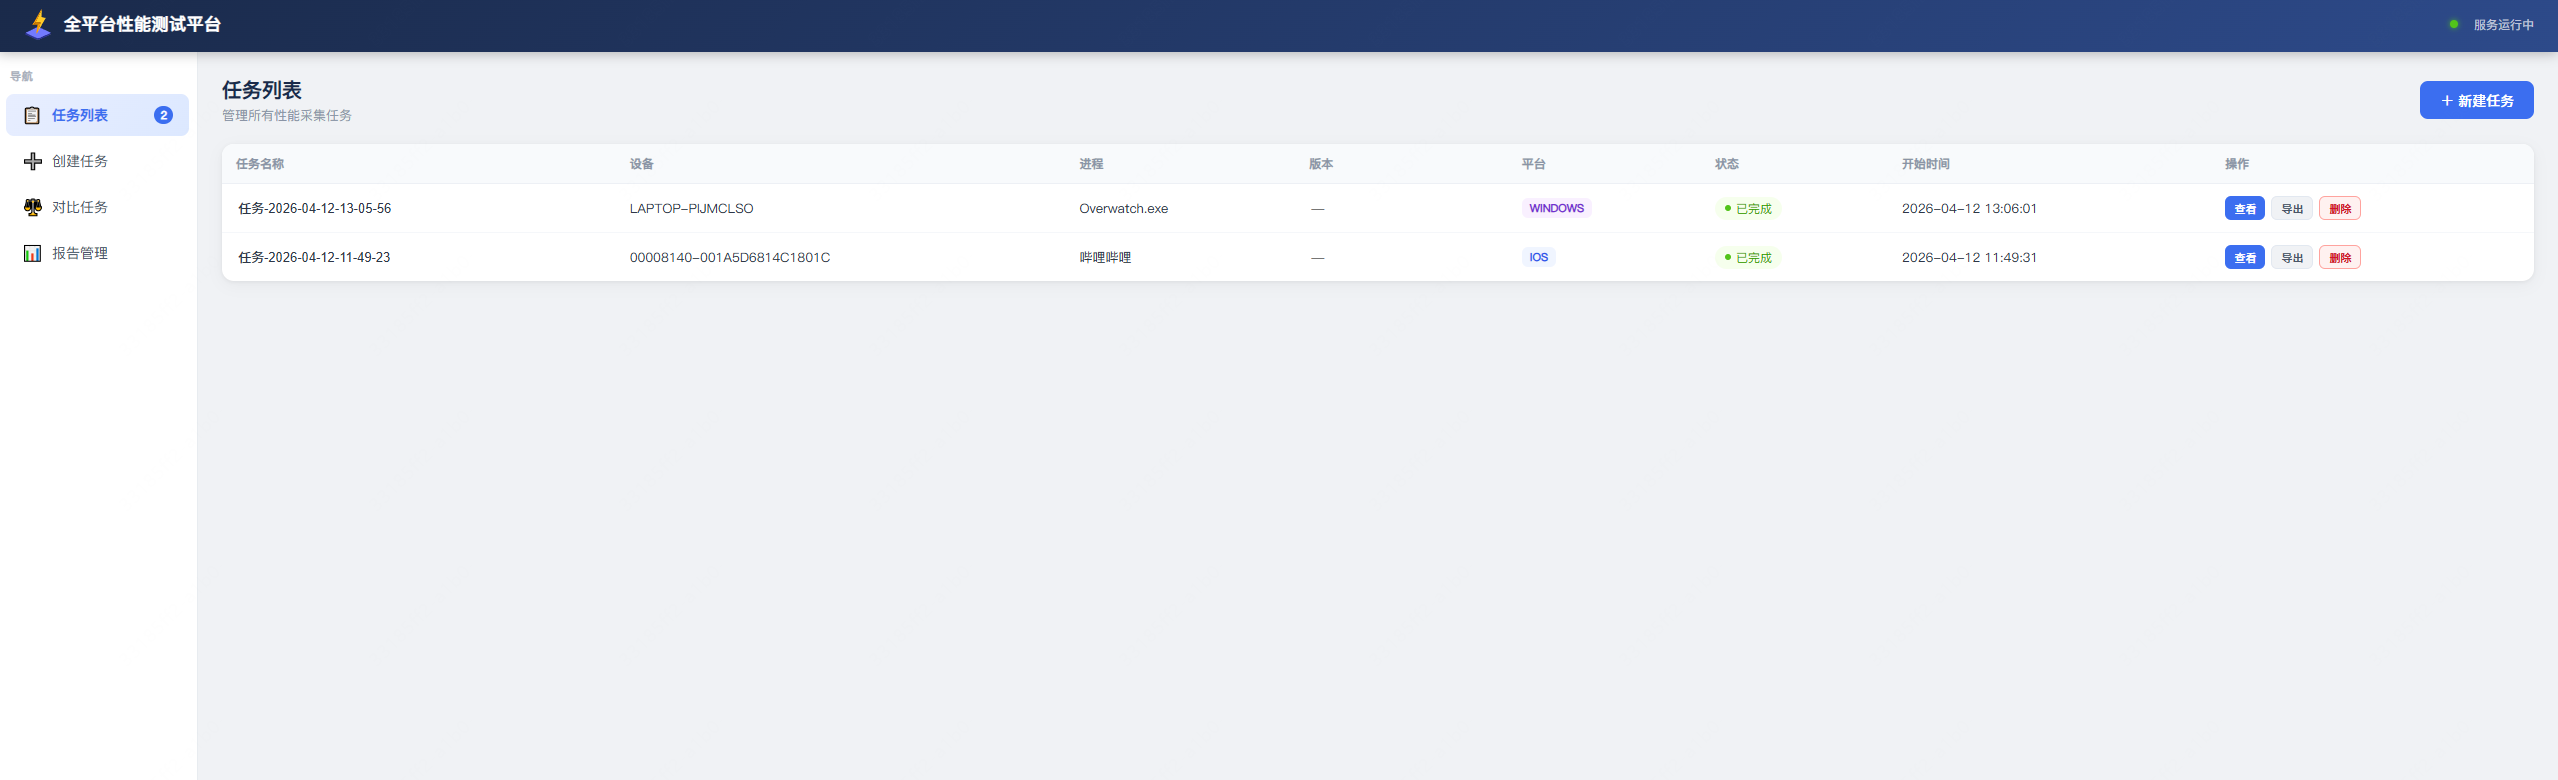Export the 哔哩哔哩 task with 导出
This screenshot has width=2558, height=780.
point(2291,257)
